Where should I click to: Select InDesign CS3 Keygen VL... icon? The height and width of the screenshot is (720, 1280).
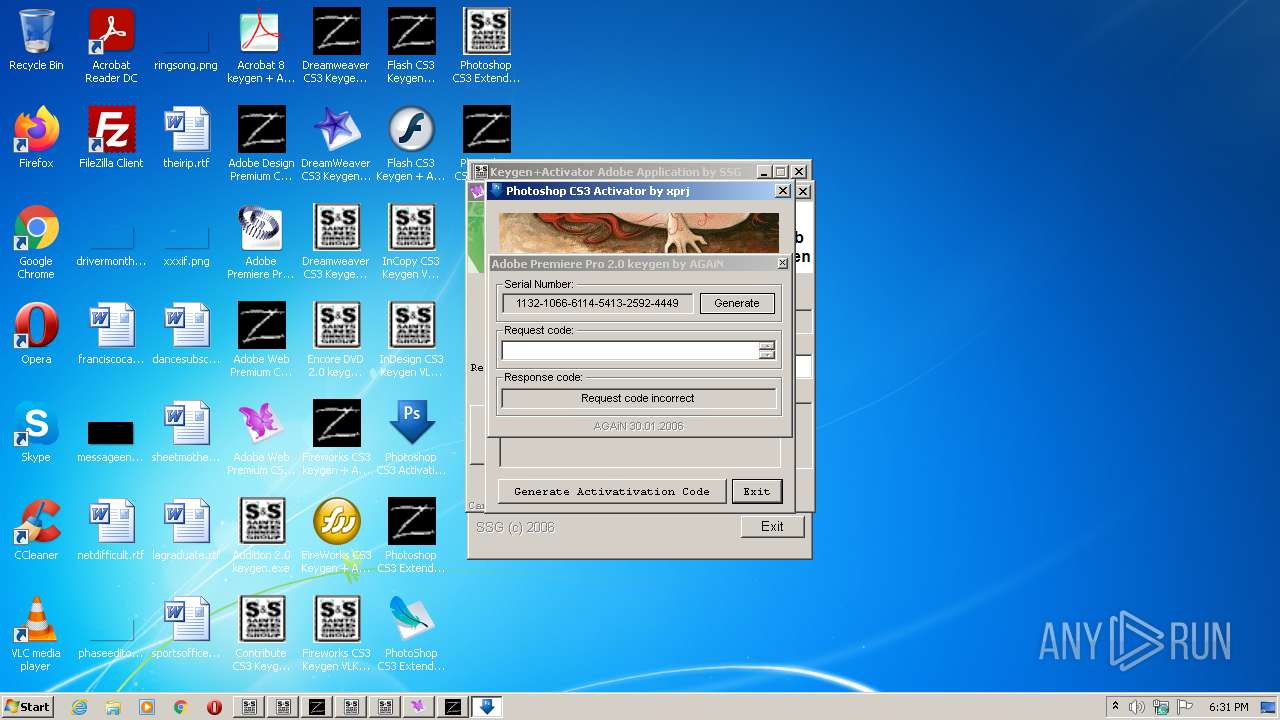411,339
